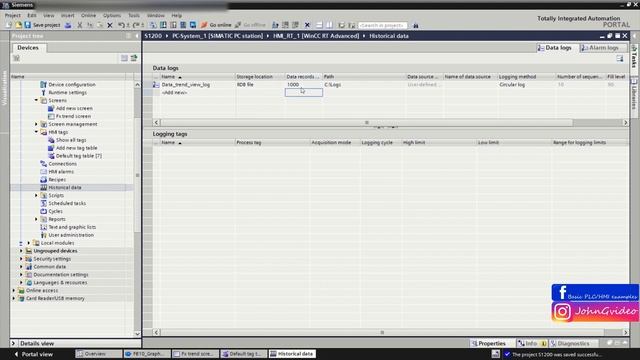Collapse the project tree with arrow icon
This screenshot has width=640, height=360.
[137, 36]
